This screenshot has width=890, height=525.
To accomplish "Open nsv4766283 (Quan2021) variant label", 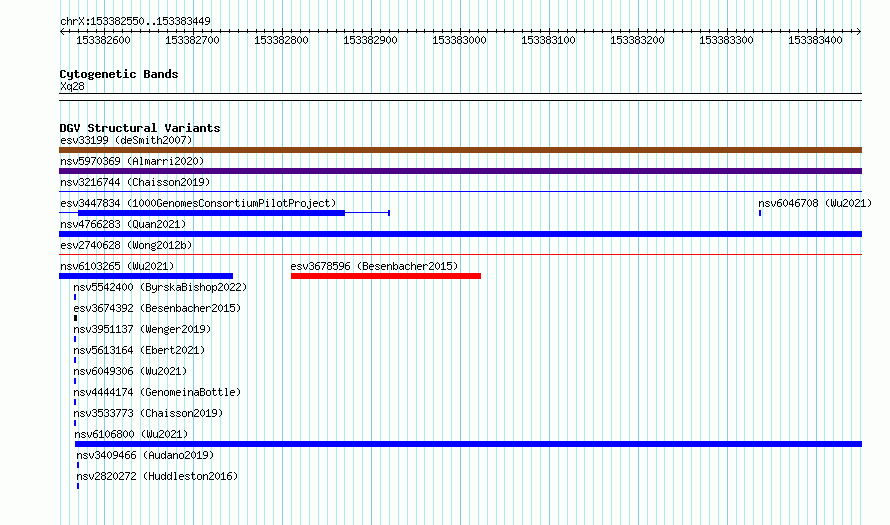I will tap(123, 224).
